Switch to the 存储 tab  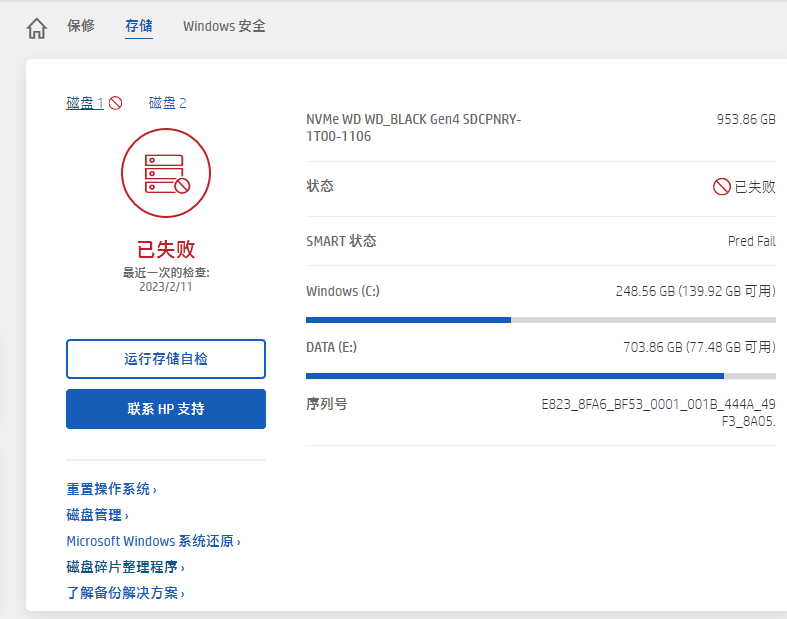point(139,26)
